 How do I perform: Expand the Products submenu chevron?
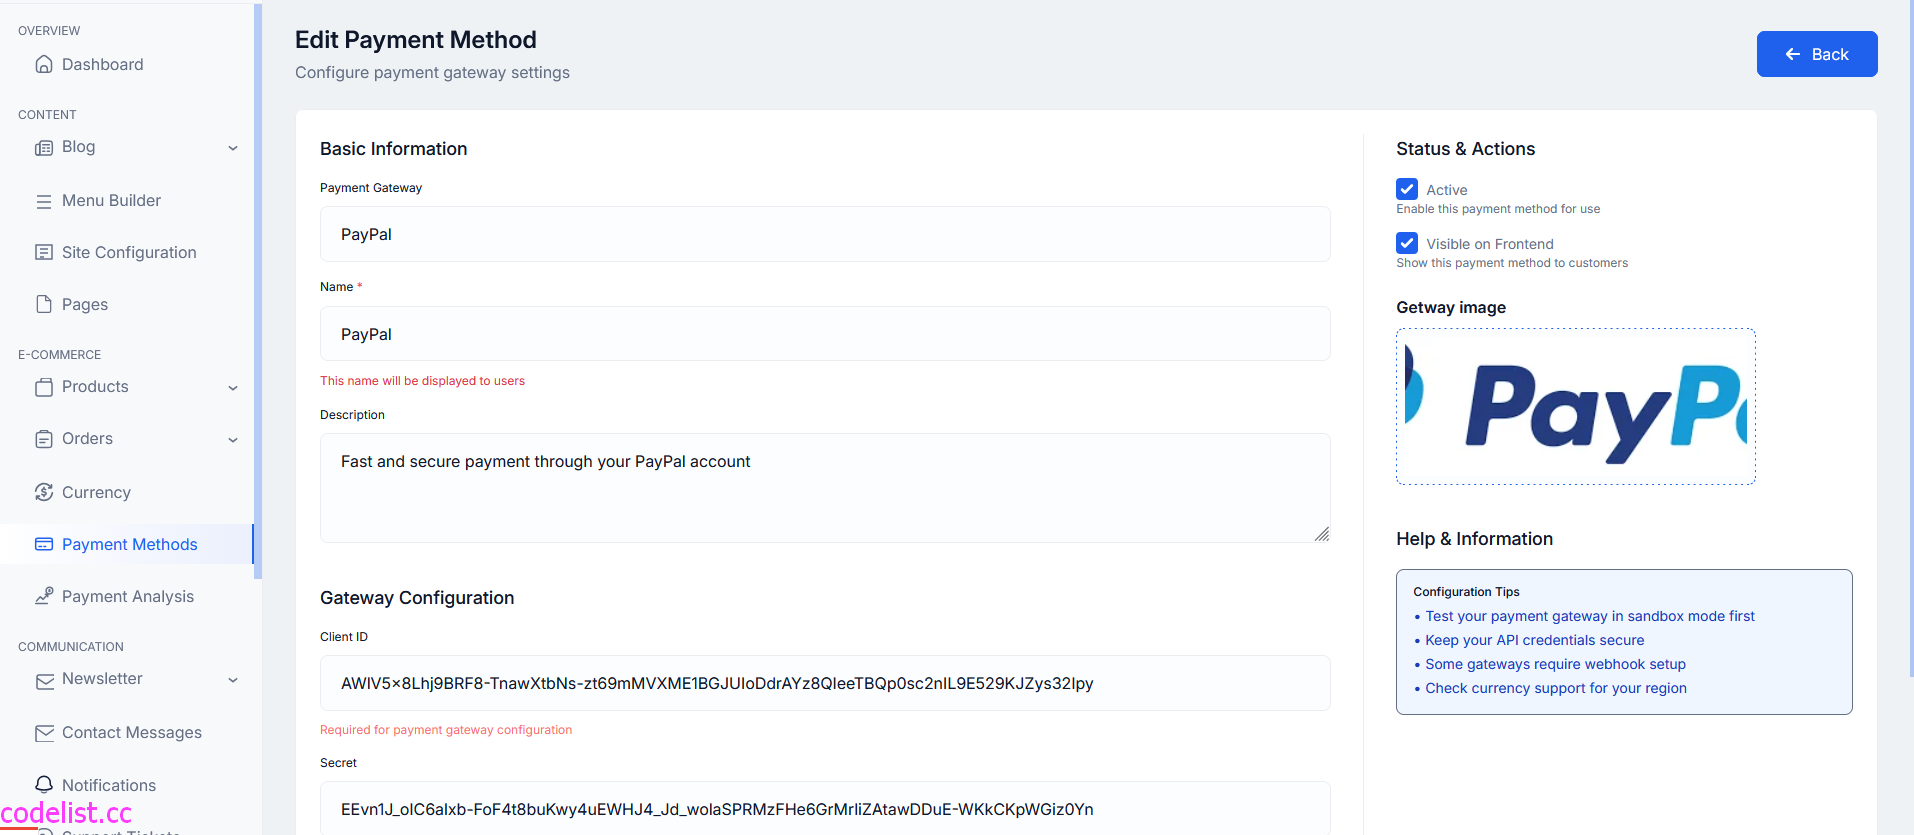click(x=233, y=388)
